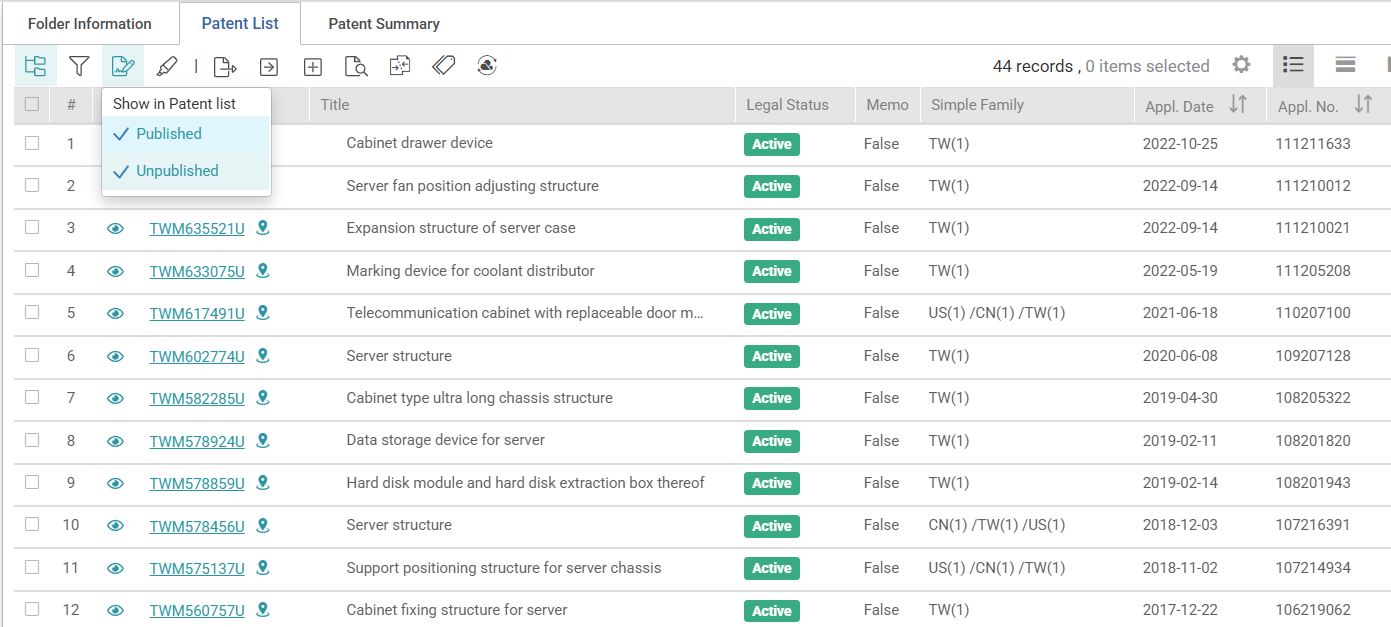Uncheck the Unpublished option

tap(176, 171)
